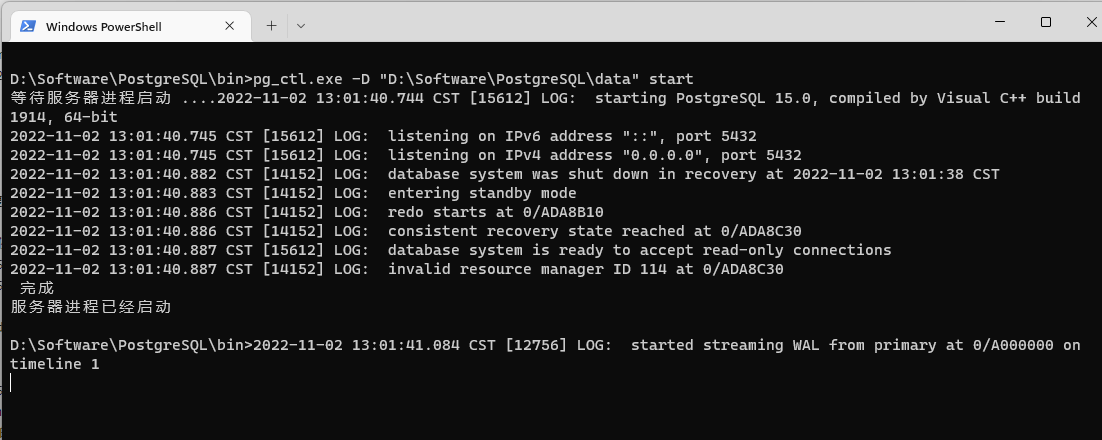Click the 'invalid resource manager ID 114' line
1102x440 pixels.
(396, 268)
